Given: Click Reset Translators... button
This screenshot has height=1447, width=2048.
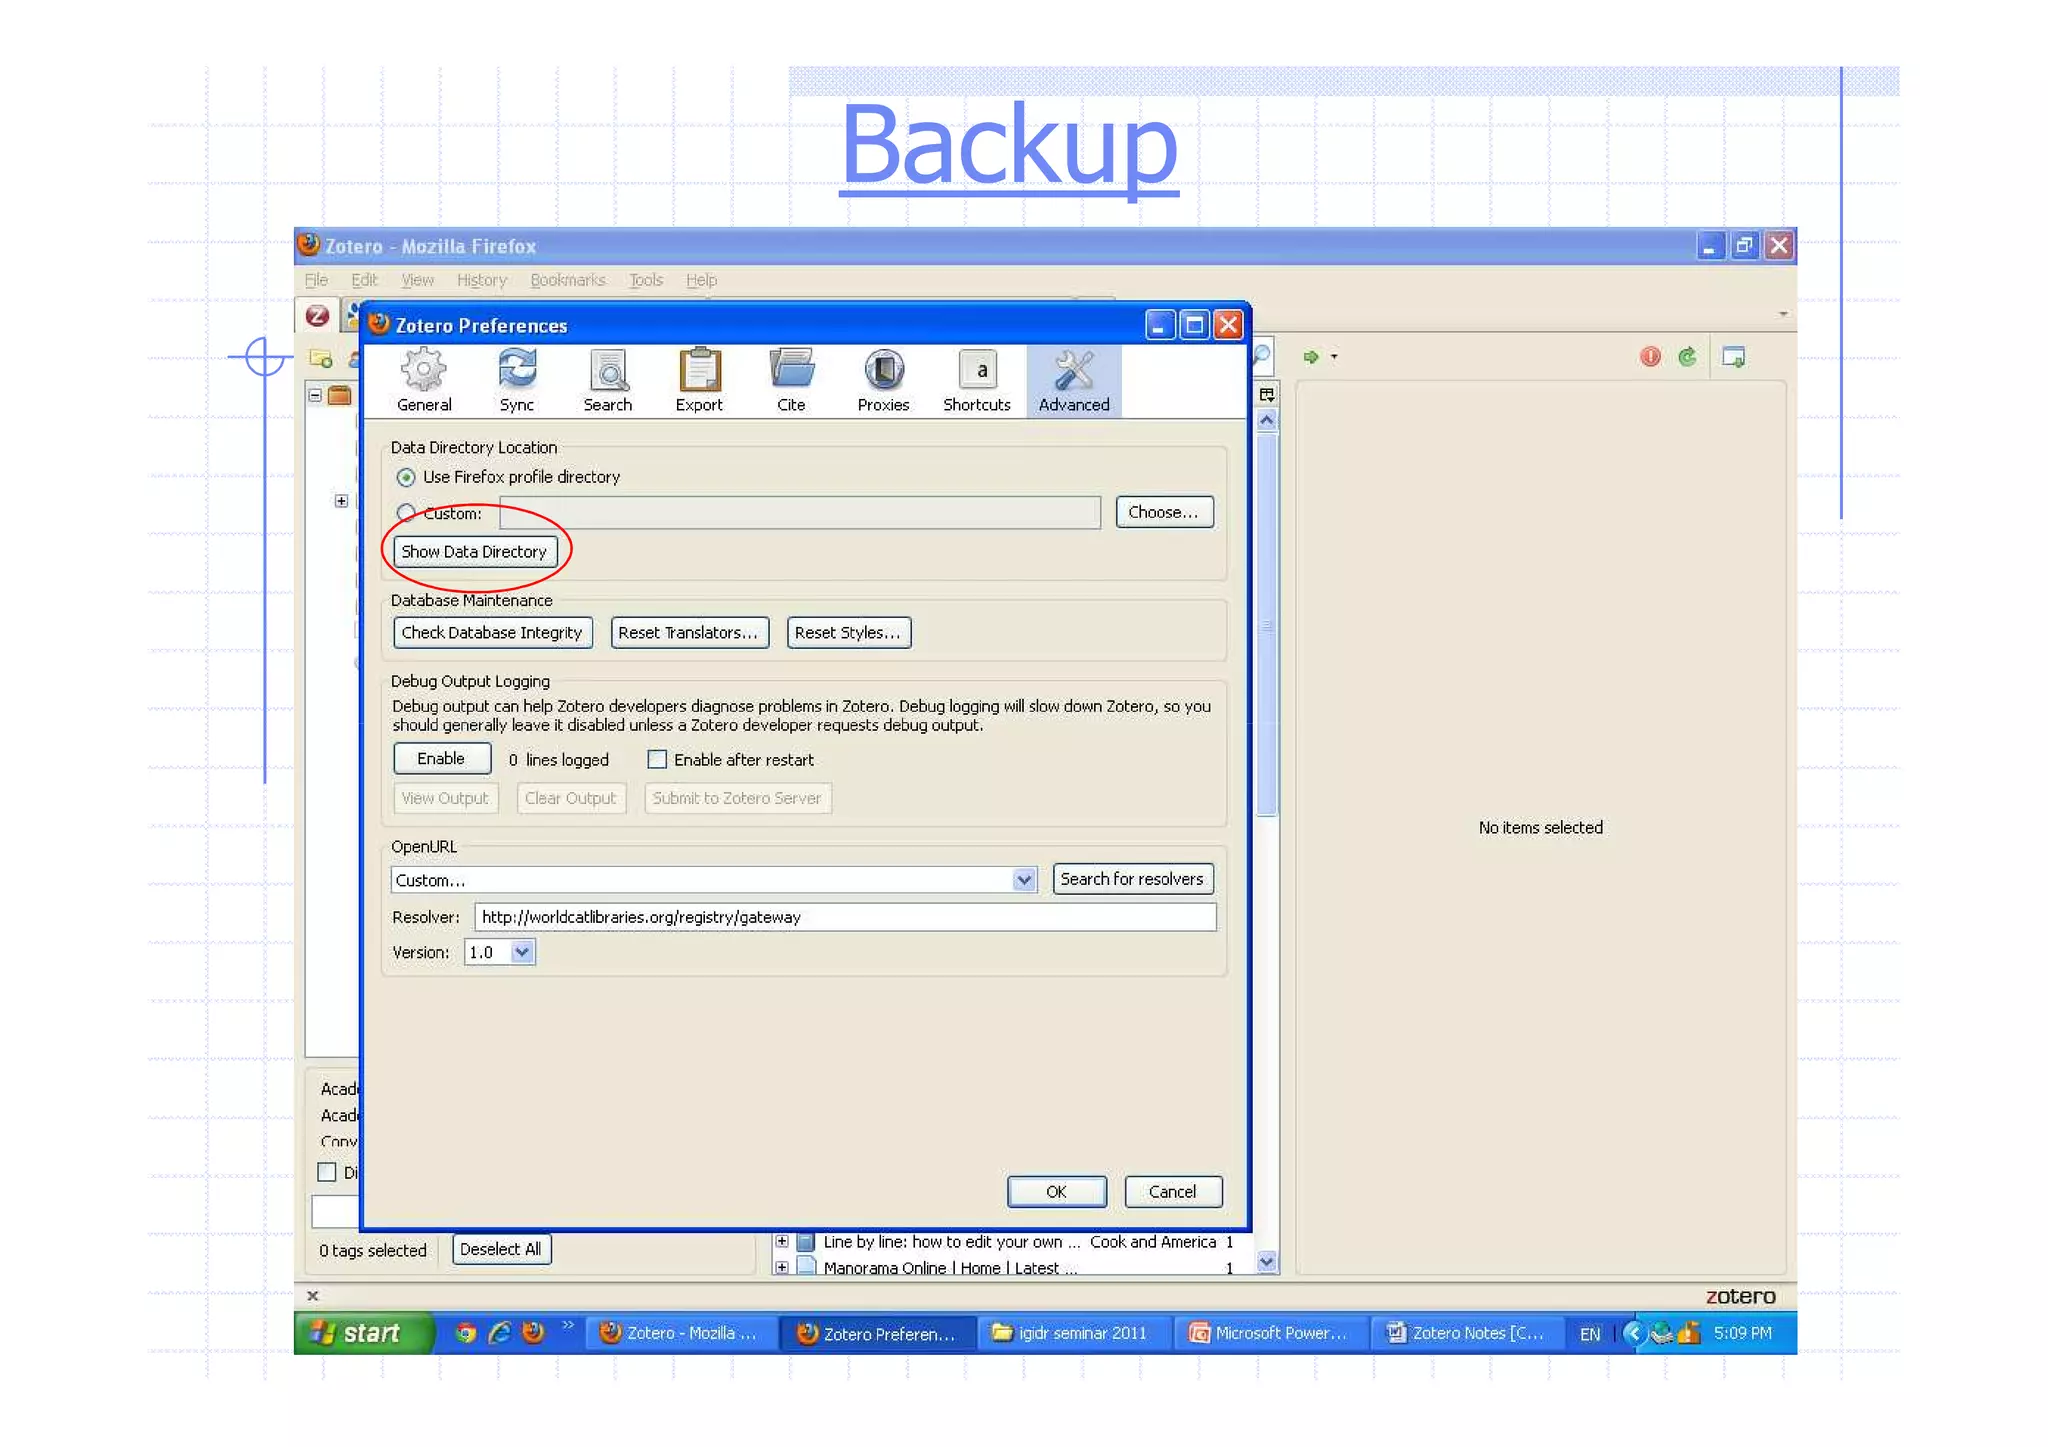Looking at the screenshot, I should (688, 633).
